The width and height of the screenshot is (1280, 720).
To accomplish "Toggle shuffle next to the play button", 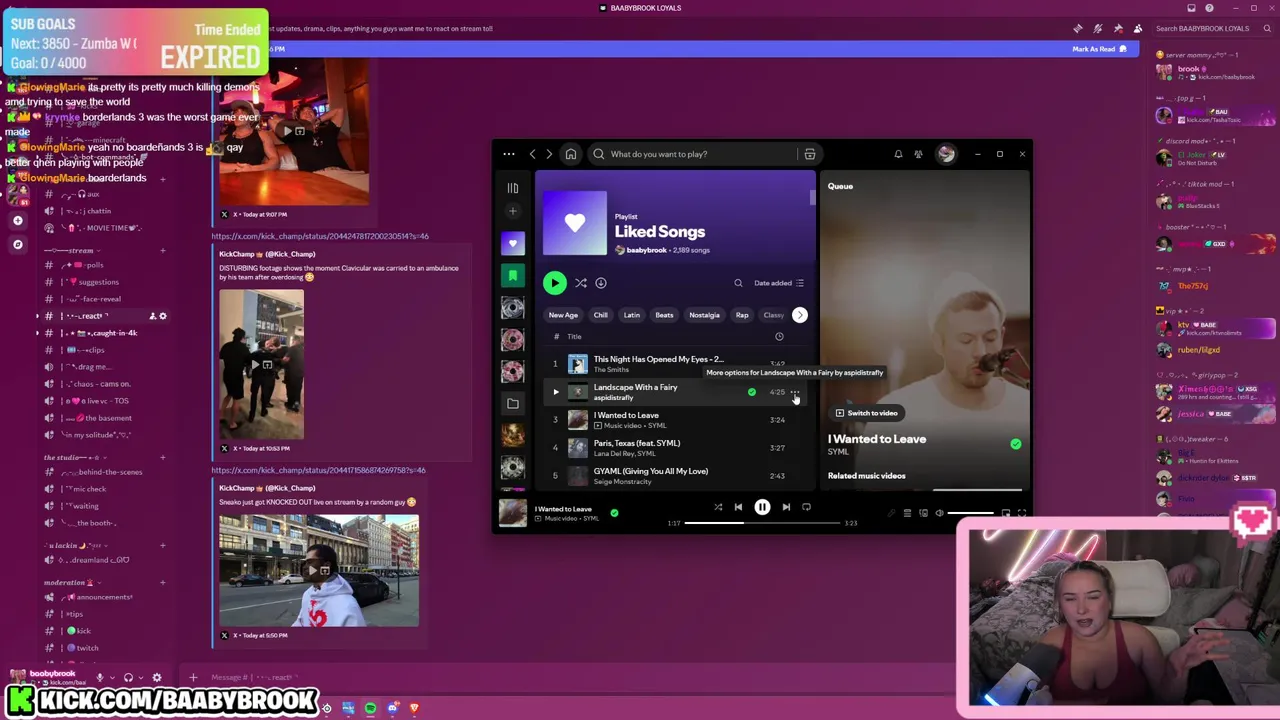I will click(580, 283).
